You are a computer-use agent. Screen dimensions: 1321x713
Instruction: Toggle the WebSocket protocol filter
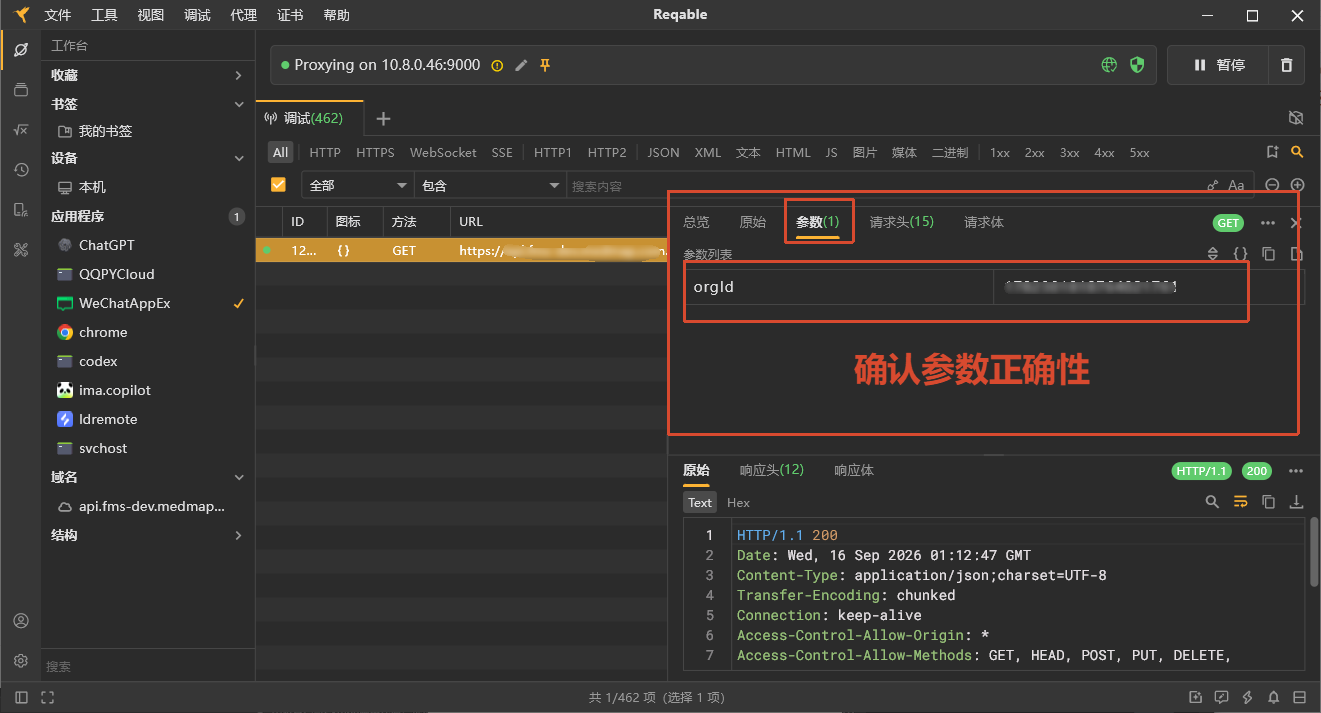[x=443, y=153]
